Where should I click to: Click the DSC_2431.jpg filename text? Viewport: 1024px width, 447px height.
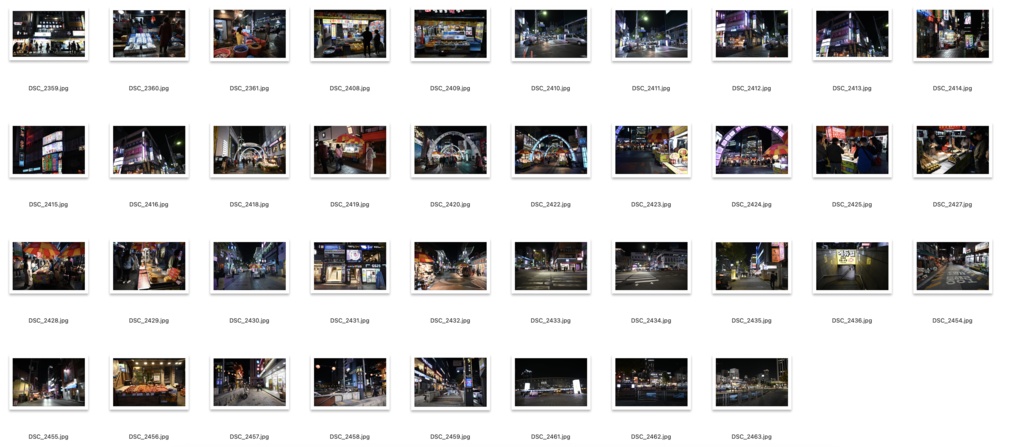point(350,321)
